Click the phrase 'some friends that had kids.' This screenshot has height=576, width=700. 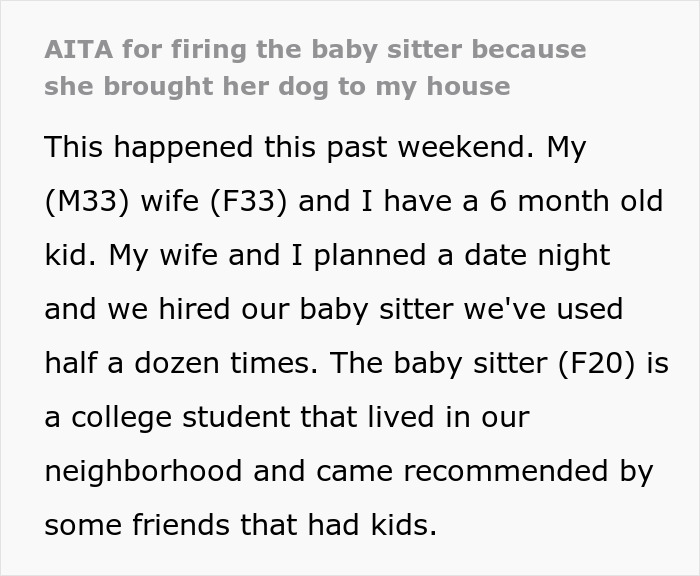[240, 525]
